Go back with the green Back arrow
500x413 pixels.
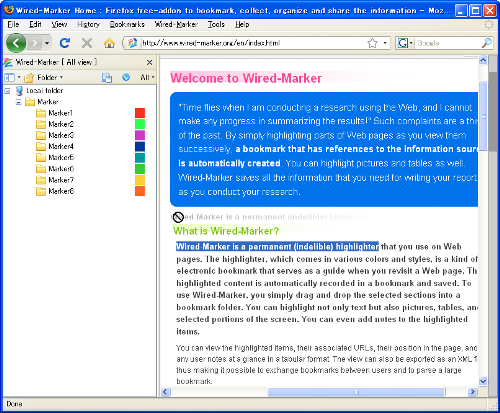(15, 43)
